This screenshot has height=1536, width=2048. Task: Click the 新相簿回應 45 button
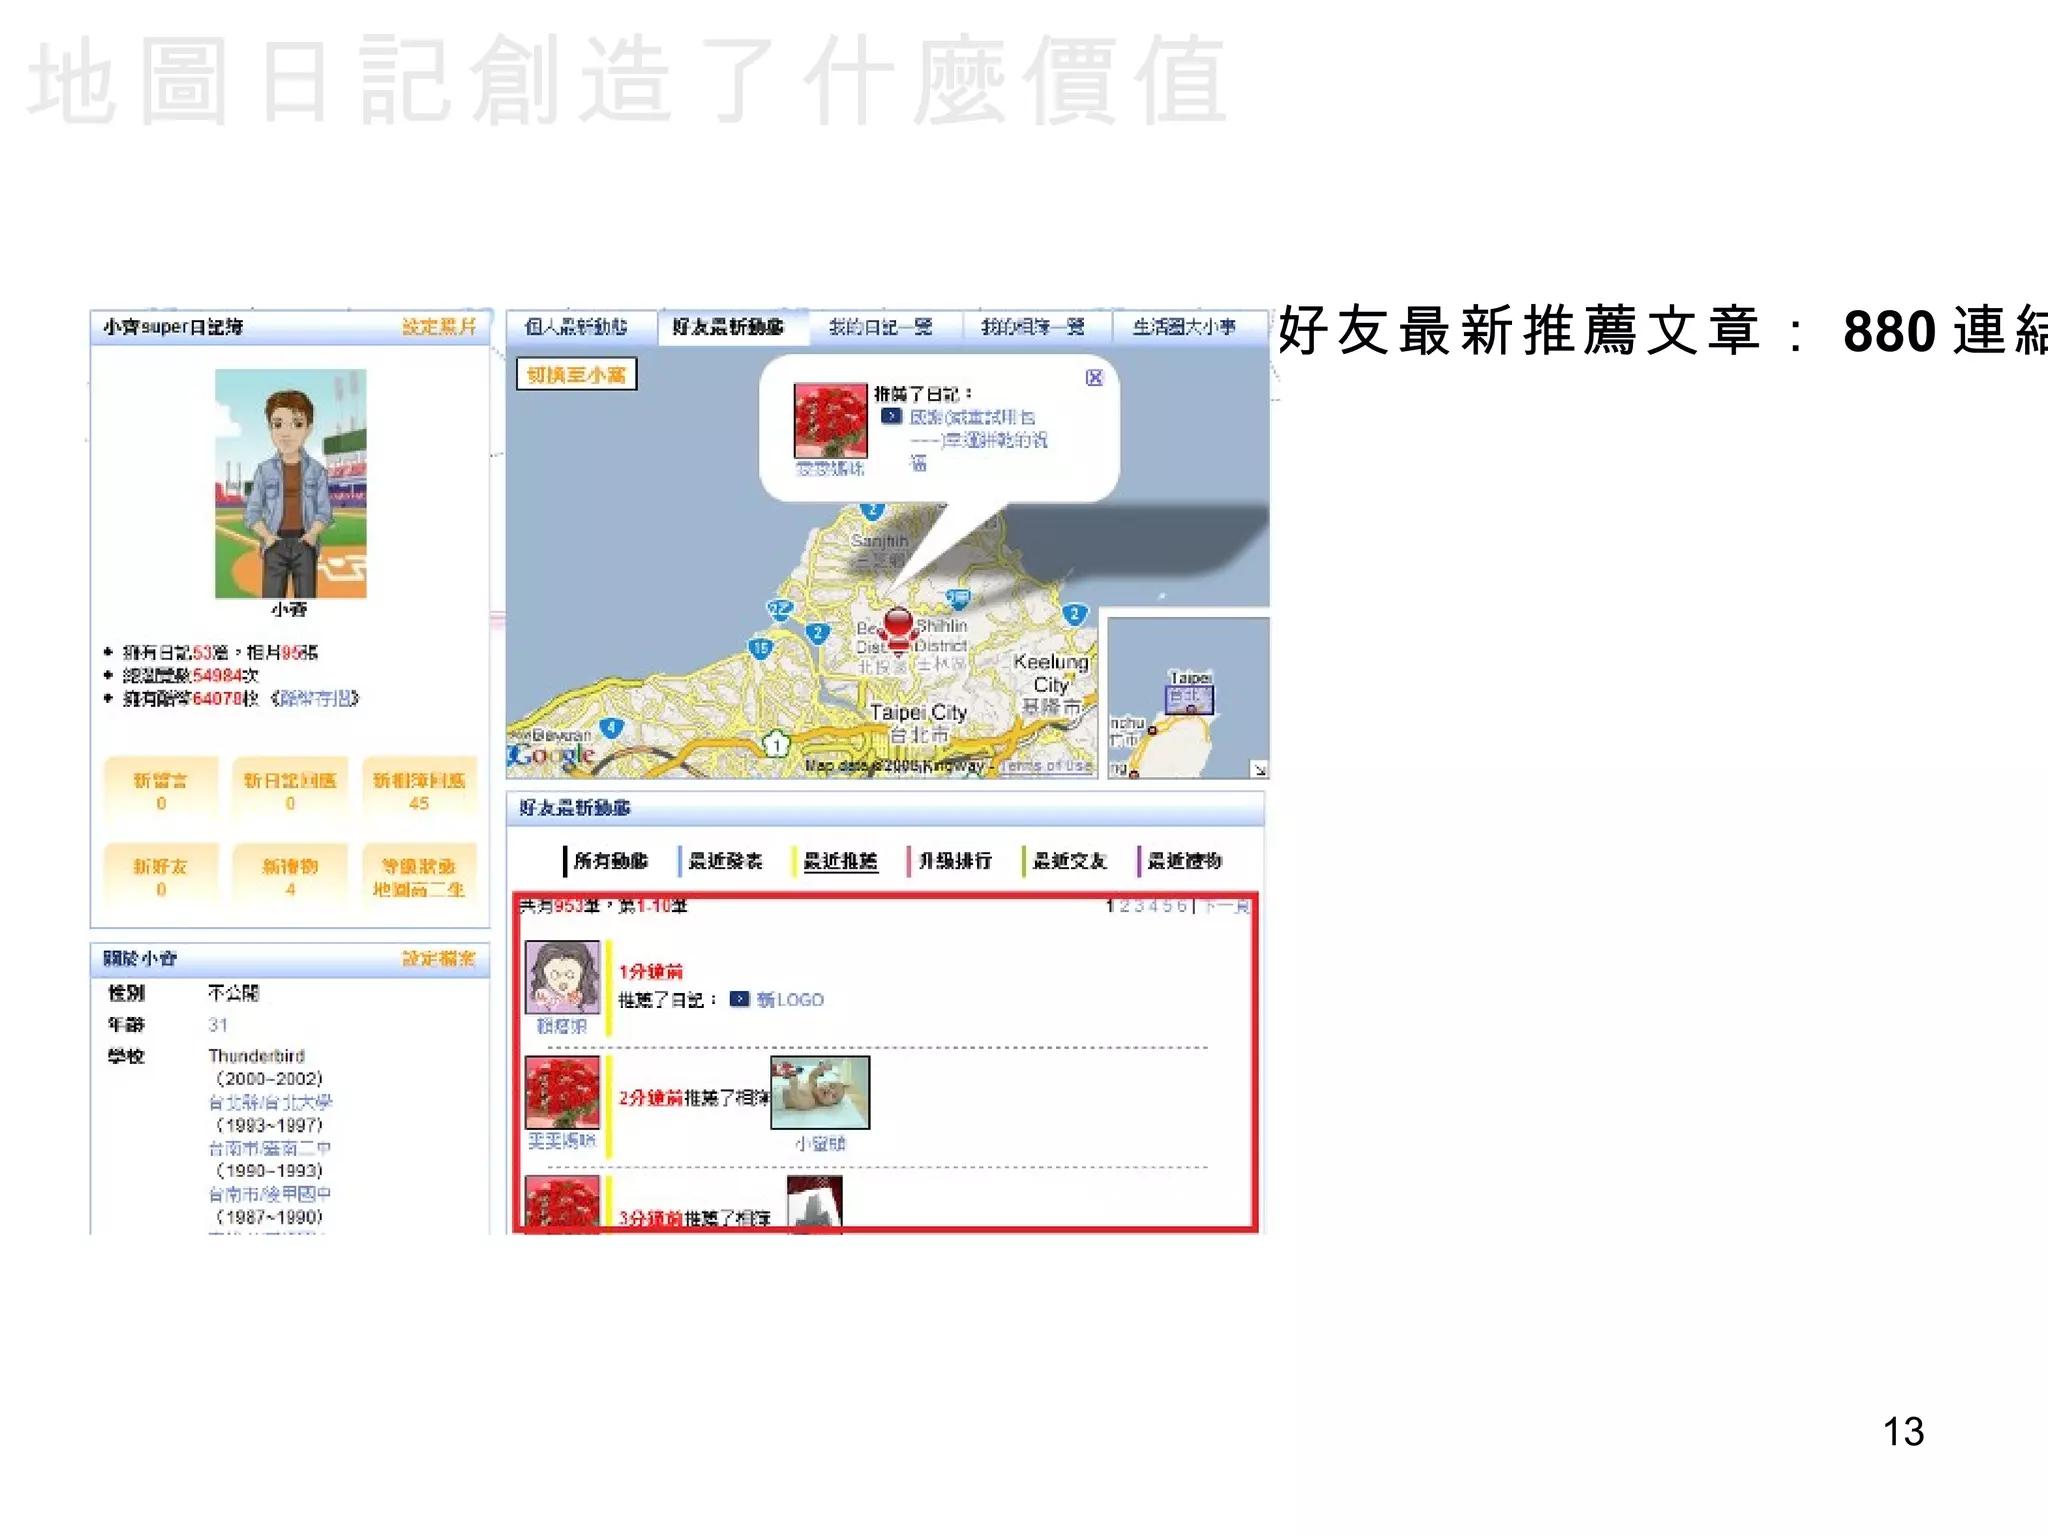point(419,791)
